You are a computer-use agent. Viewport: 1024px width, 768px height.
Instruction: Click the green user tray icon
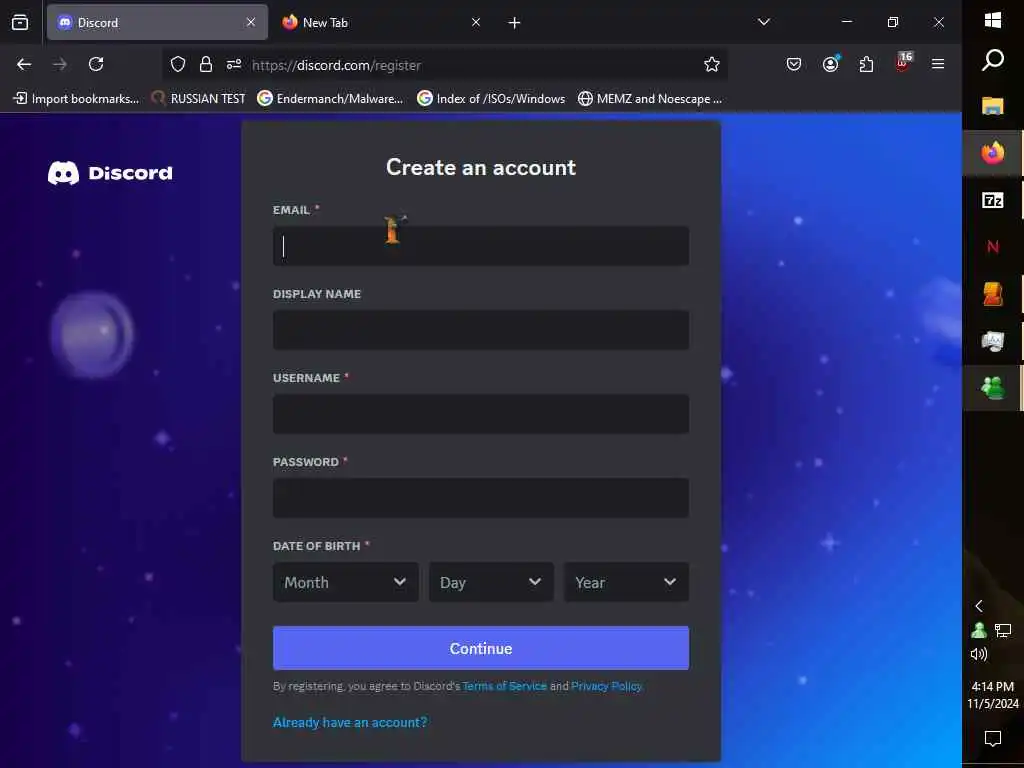pyautogui.click(x=979, y=630)
